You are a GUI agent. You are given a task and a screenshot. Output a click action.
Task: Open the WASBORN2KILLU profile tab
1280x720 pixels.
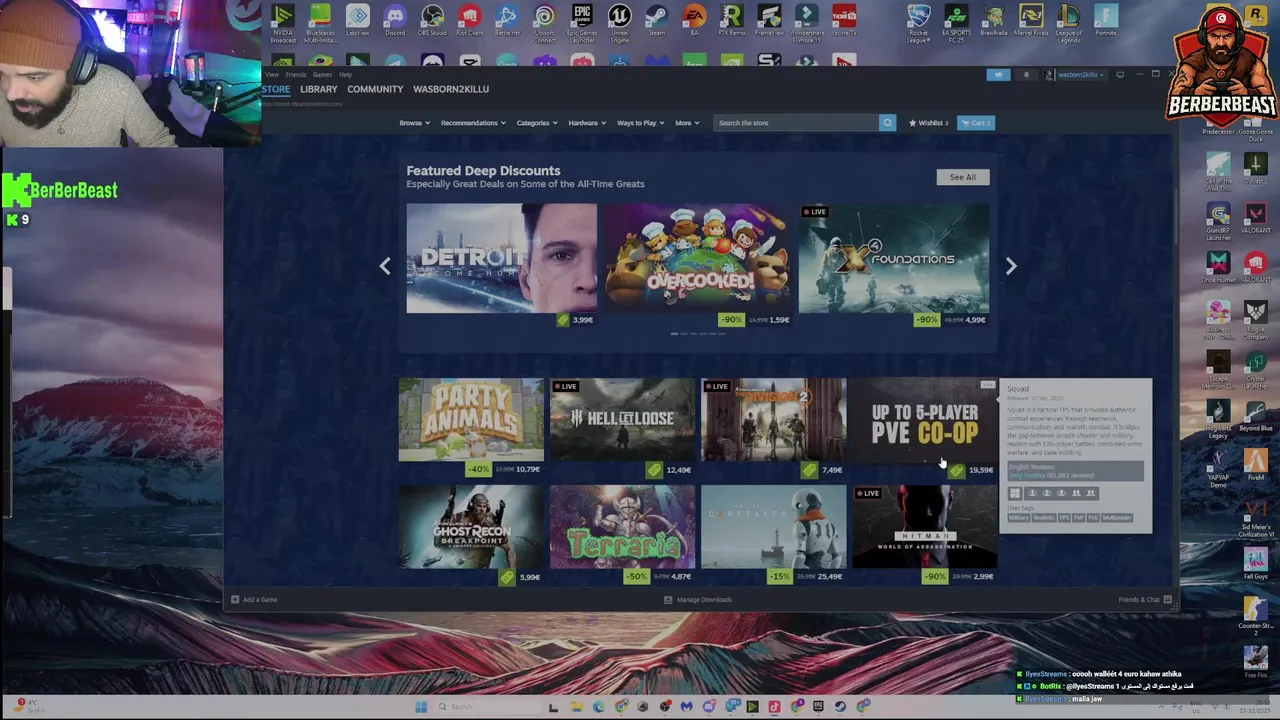pos(451,89)
